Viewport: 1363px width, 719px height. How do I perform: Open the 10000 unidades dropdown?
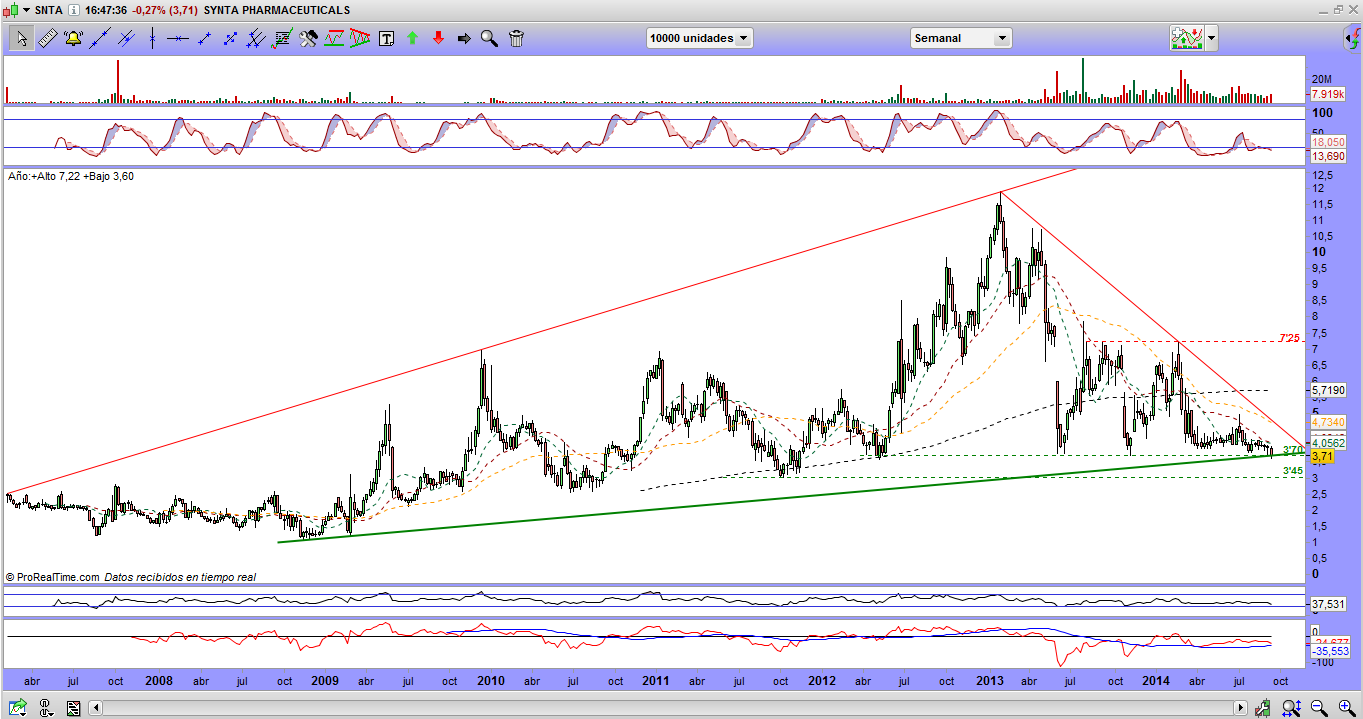(699, 38)
